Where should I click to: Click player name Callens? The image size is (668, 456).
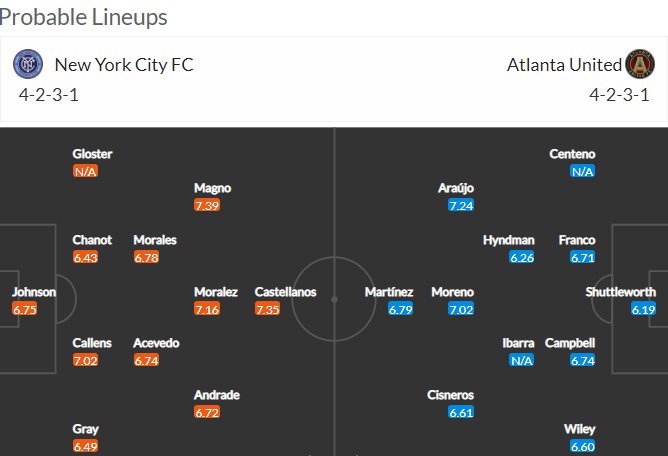(92, 343)
